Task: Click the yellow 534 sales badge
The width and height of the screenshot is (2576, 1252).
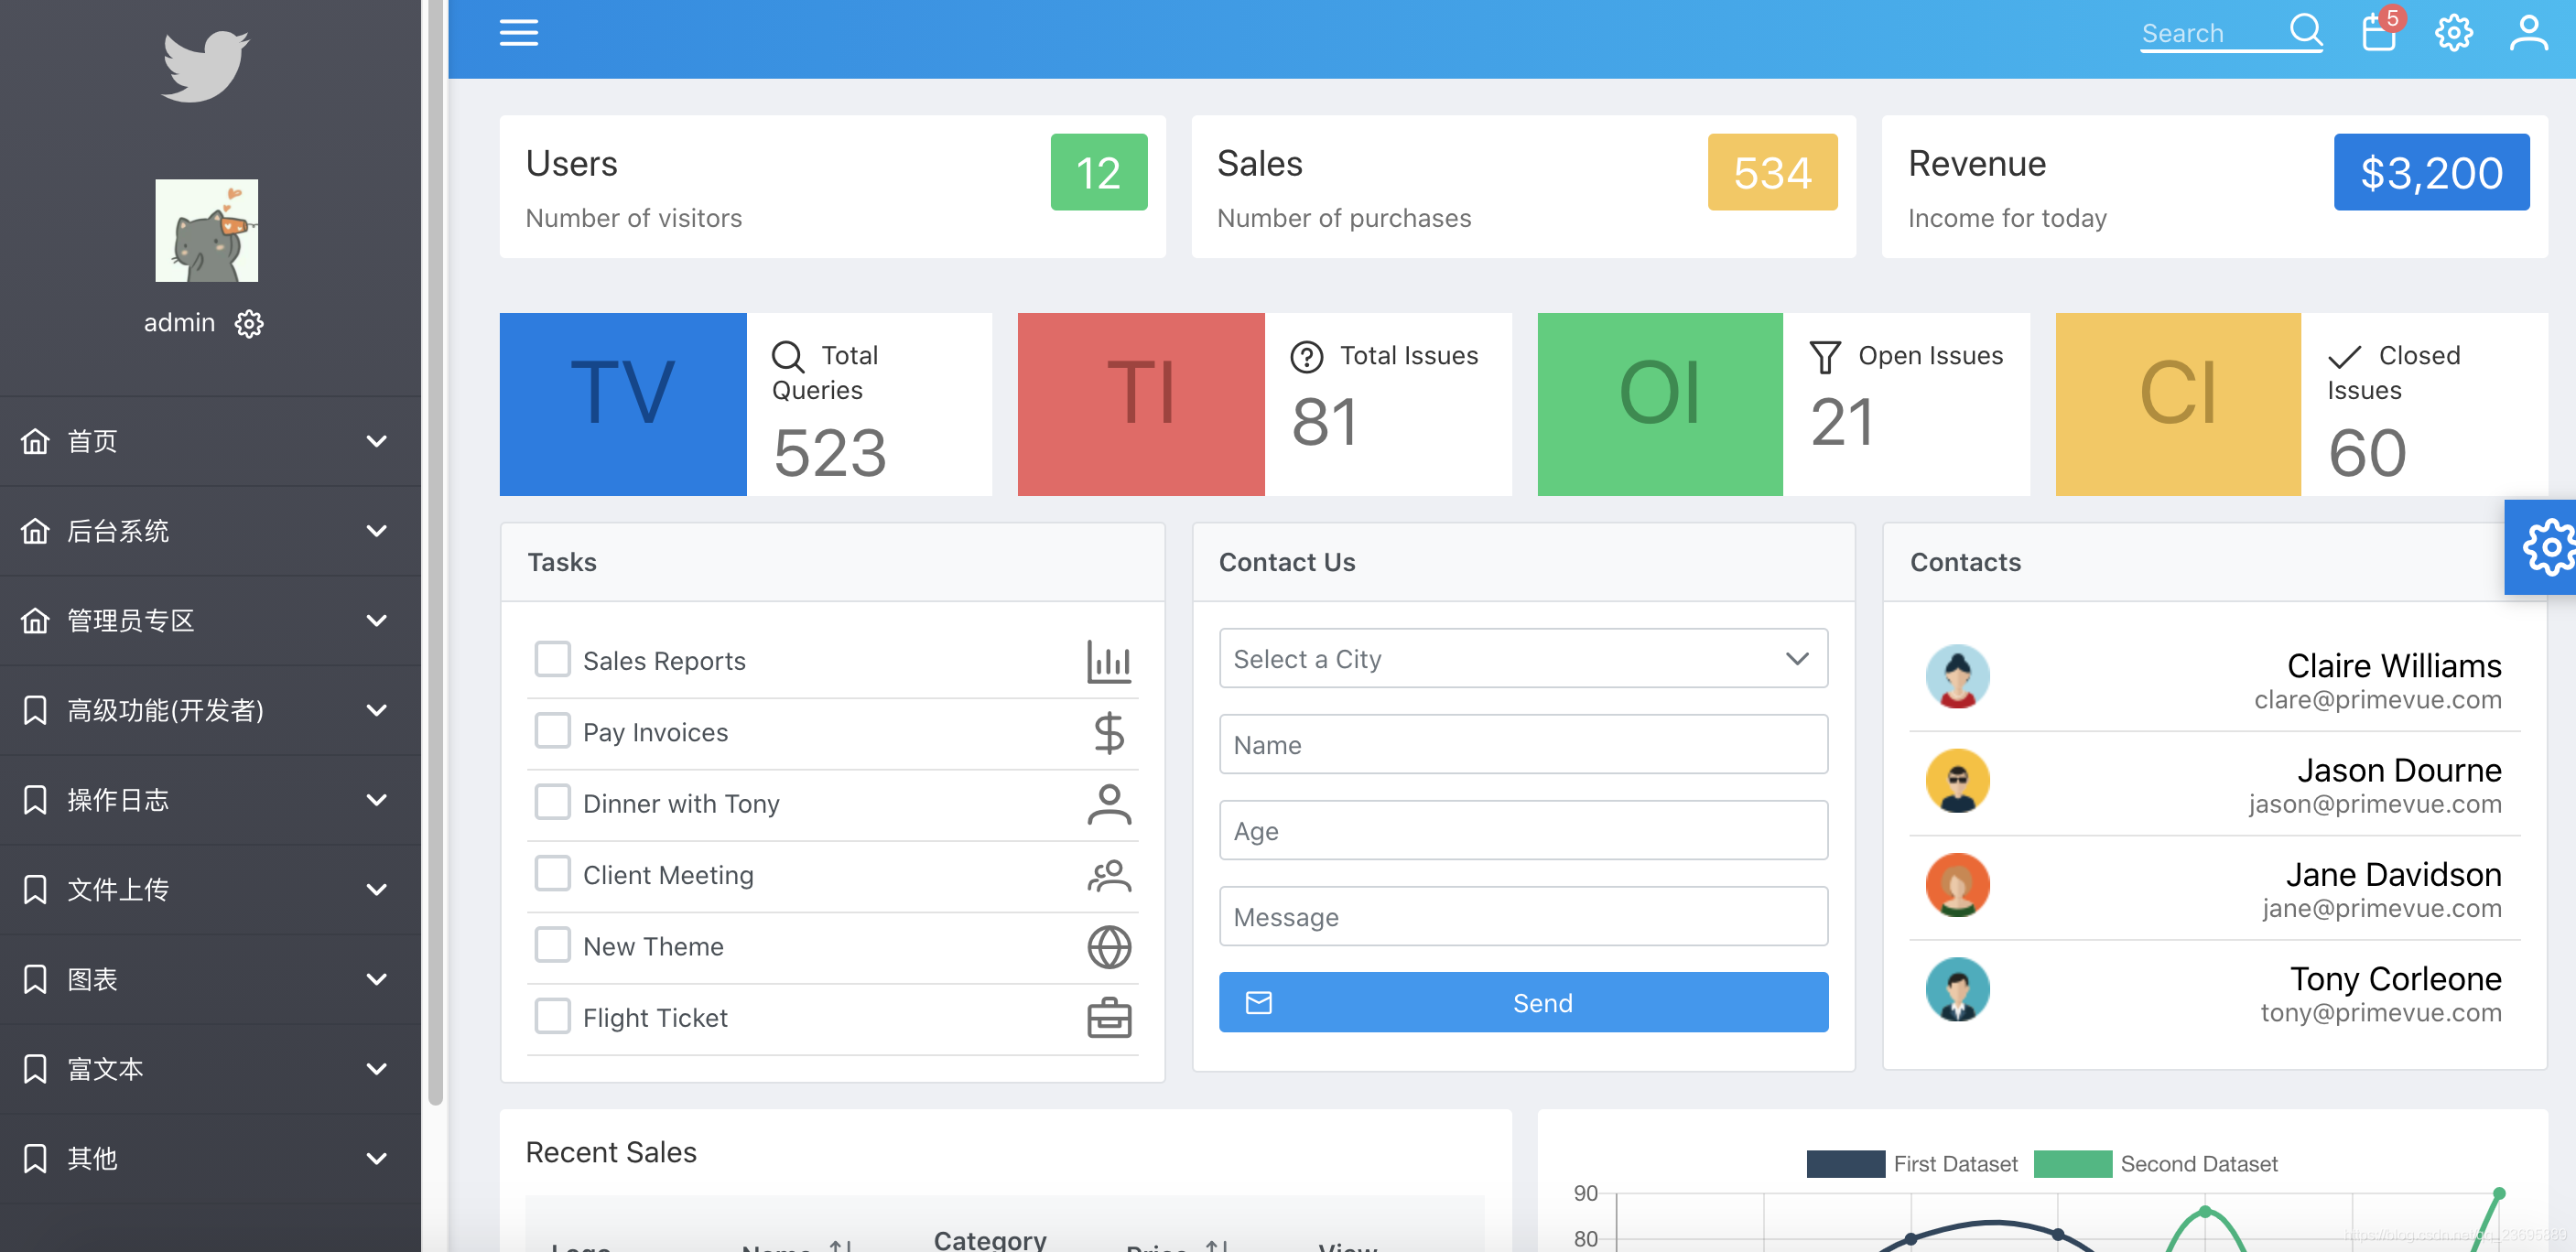Action: pyautogui.click(x=1772, y=172)
